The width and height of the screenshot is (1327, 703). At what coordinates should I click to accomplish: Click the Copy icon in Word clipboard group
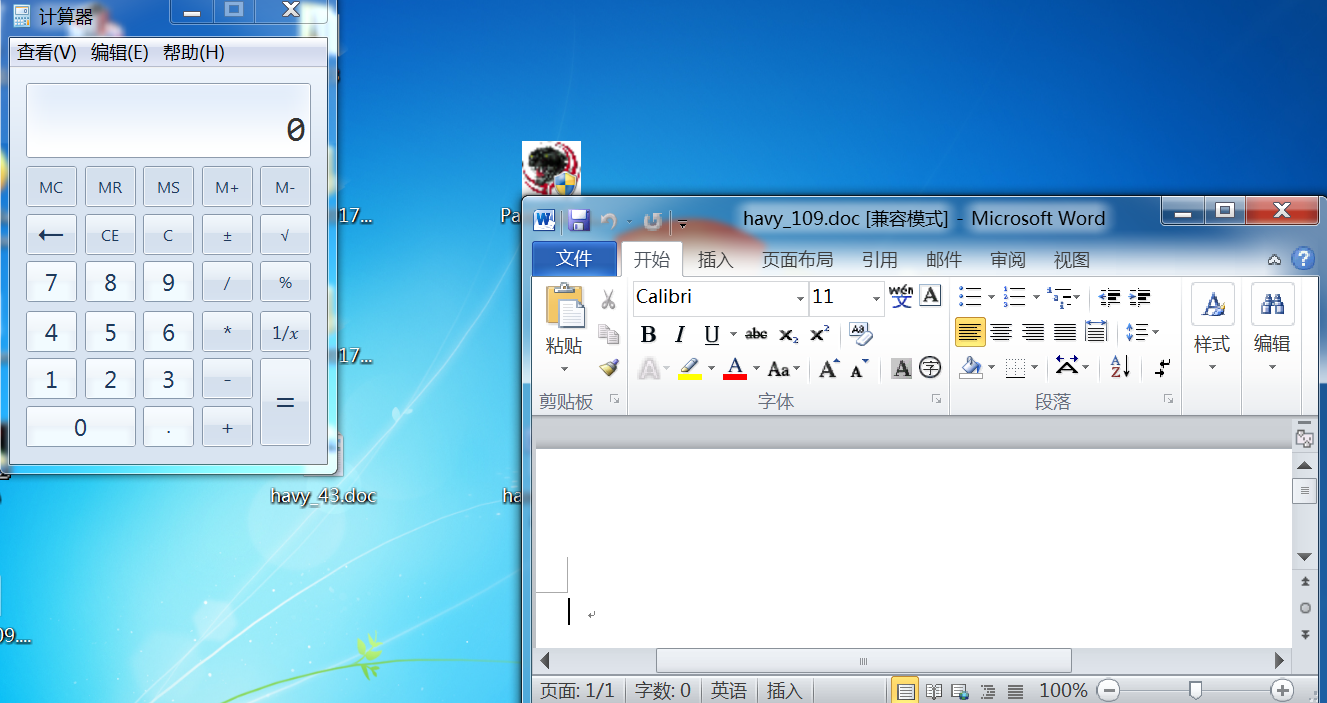608,334
